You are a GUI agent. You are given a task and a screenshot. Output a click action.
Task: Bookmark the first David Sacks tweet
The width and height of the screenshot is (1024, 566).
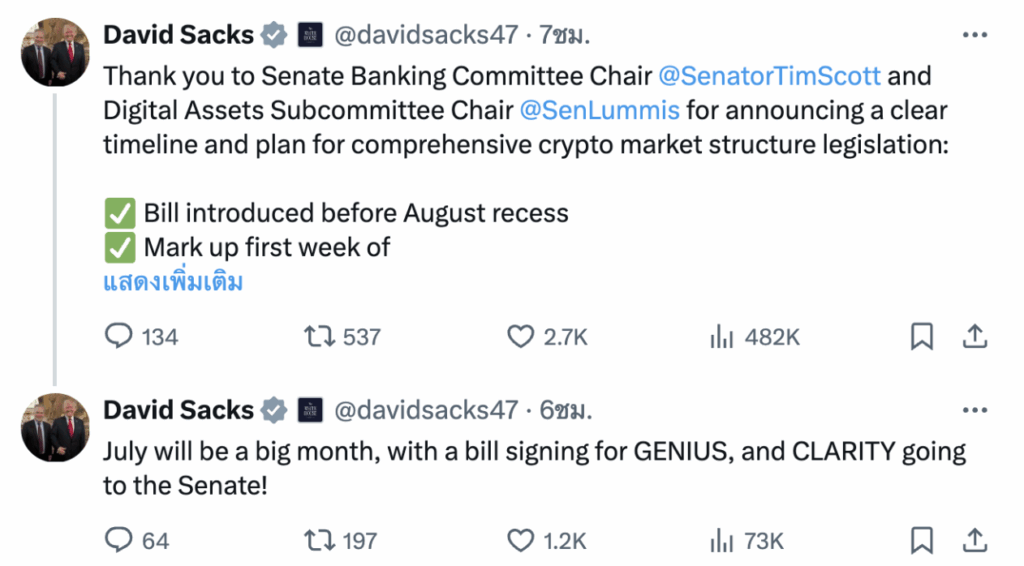click(x=922, y=337)
